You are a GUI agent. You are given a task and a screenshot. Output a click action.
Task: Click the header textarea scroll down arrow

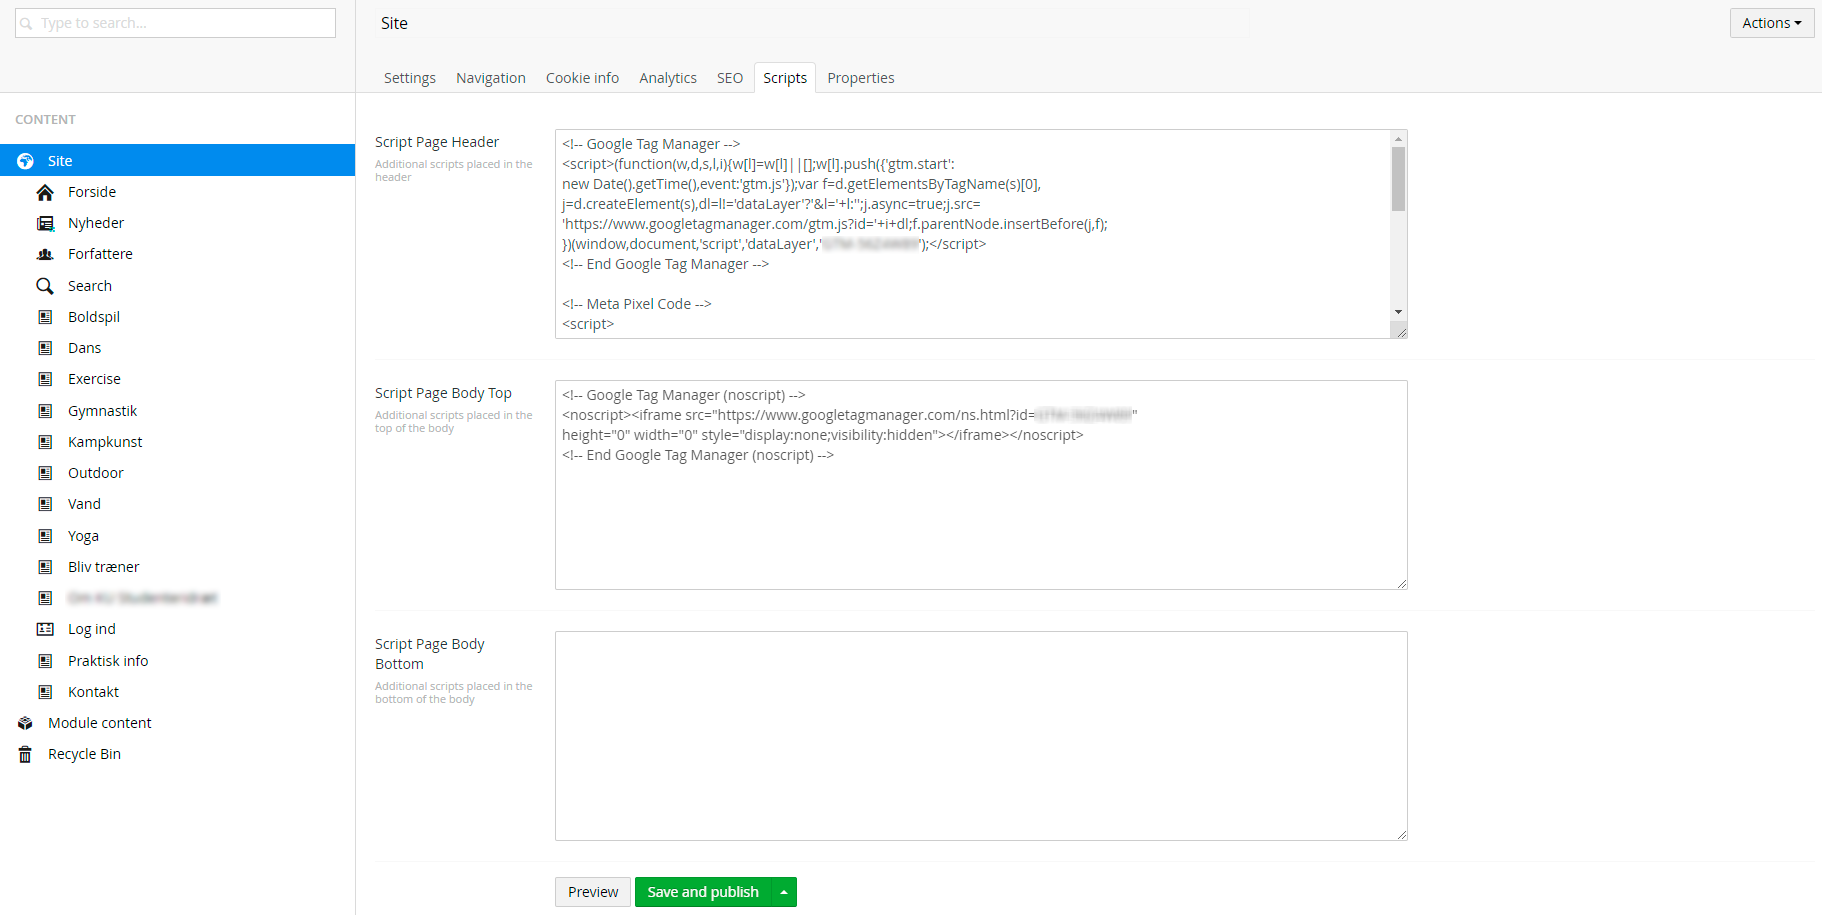pos(1398,312)
